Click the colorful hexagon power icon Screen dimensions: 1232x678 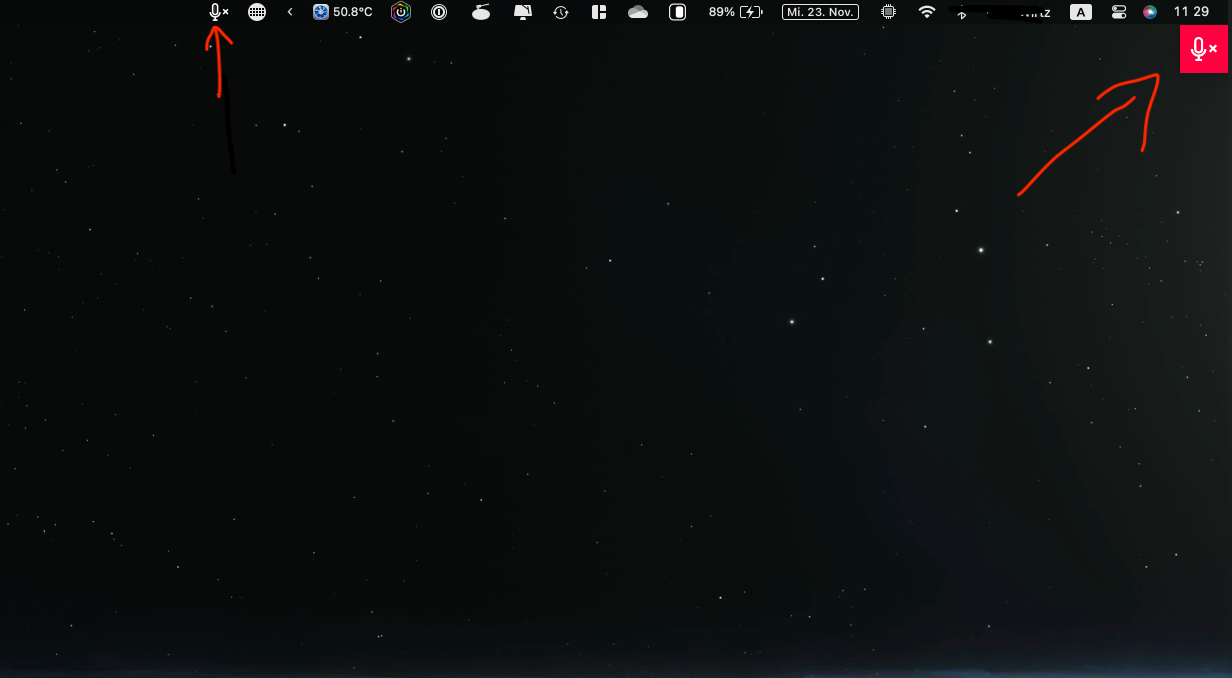pyautogui.click(x=401, y=12)
